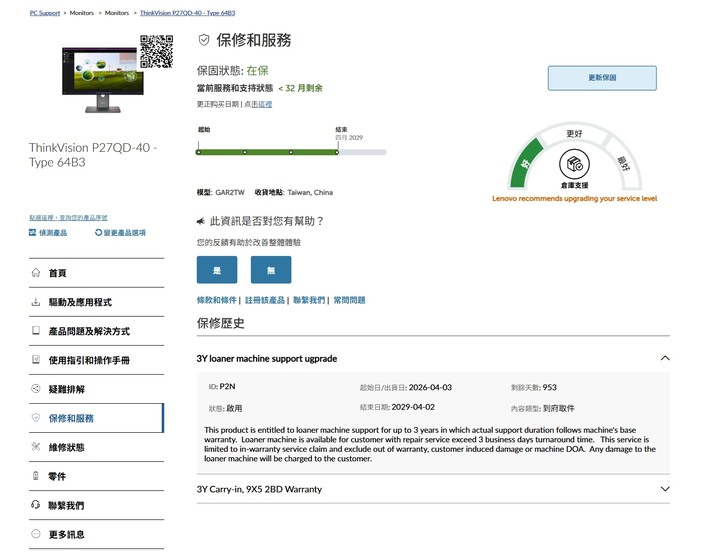Click the warehouse support icon in the gauge
This screenshot has width=720, height=557.
tap(574, 164)
